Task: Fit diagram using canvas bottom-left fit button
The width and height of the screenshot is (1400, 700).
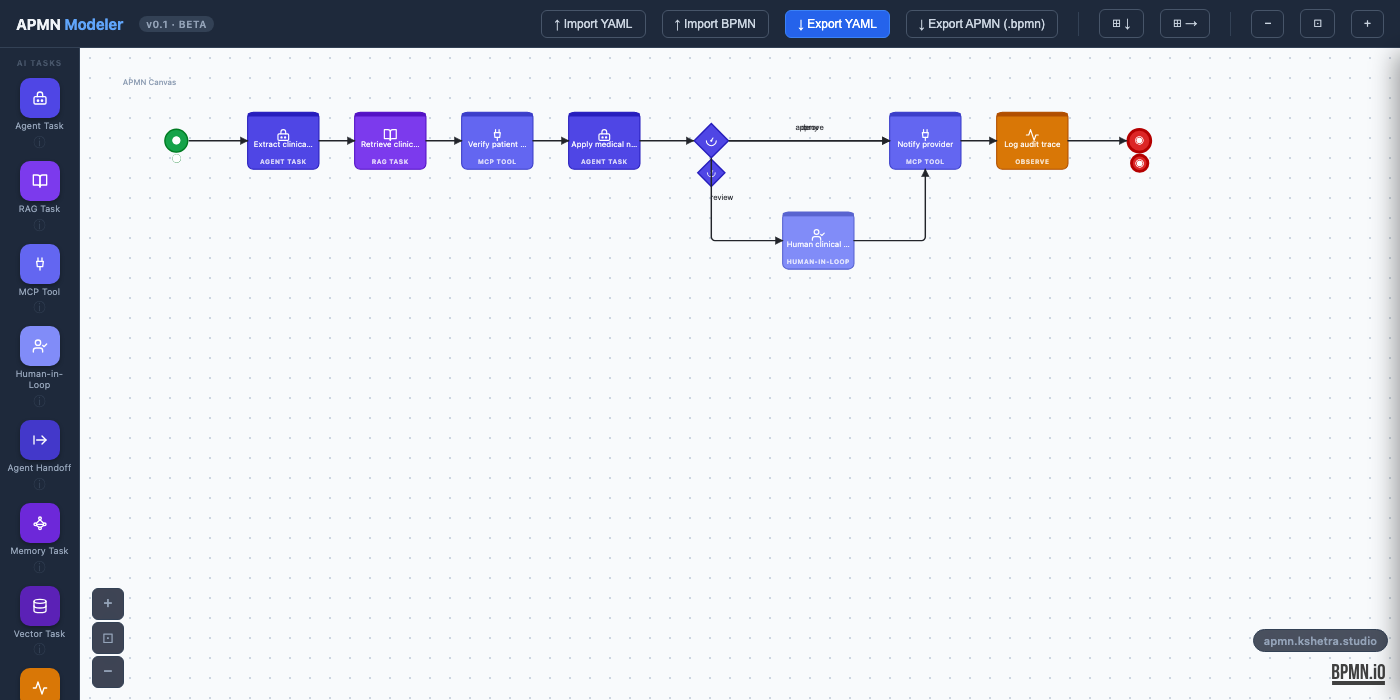Action: click(x=108, y=638)
